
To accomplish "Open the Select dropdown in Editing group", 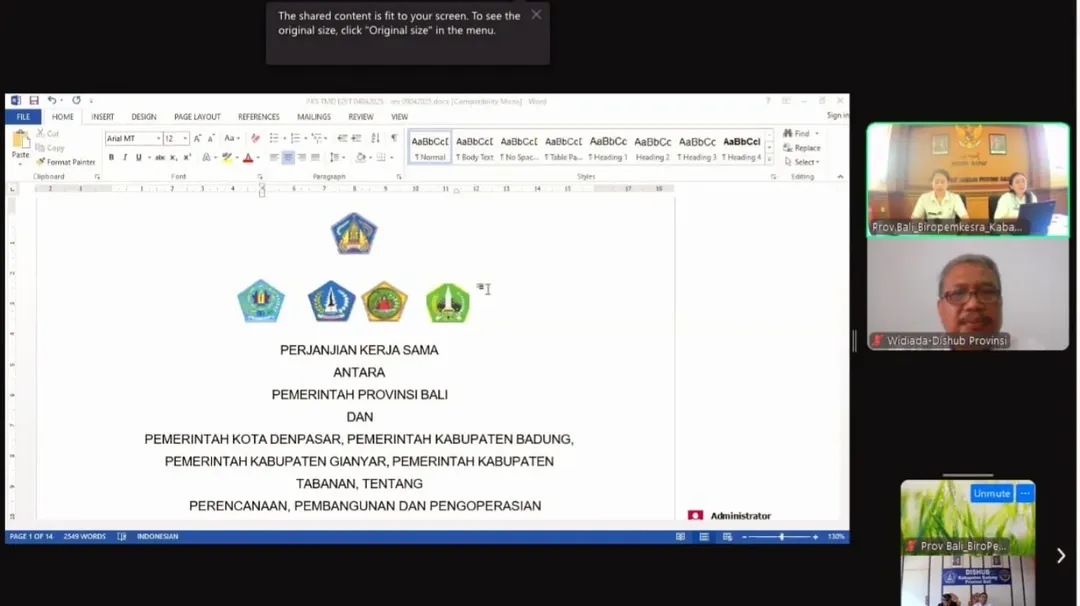I will [x=802, y=162].
